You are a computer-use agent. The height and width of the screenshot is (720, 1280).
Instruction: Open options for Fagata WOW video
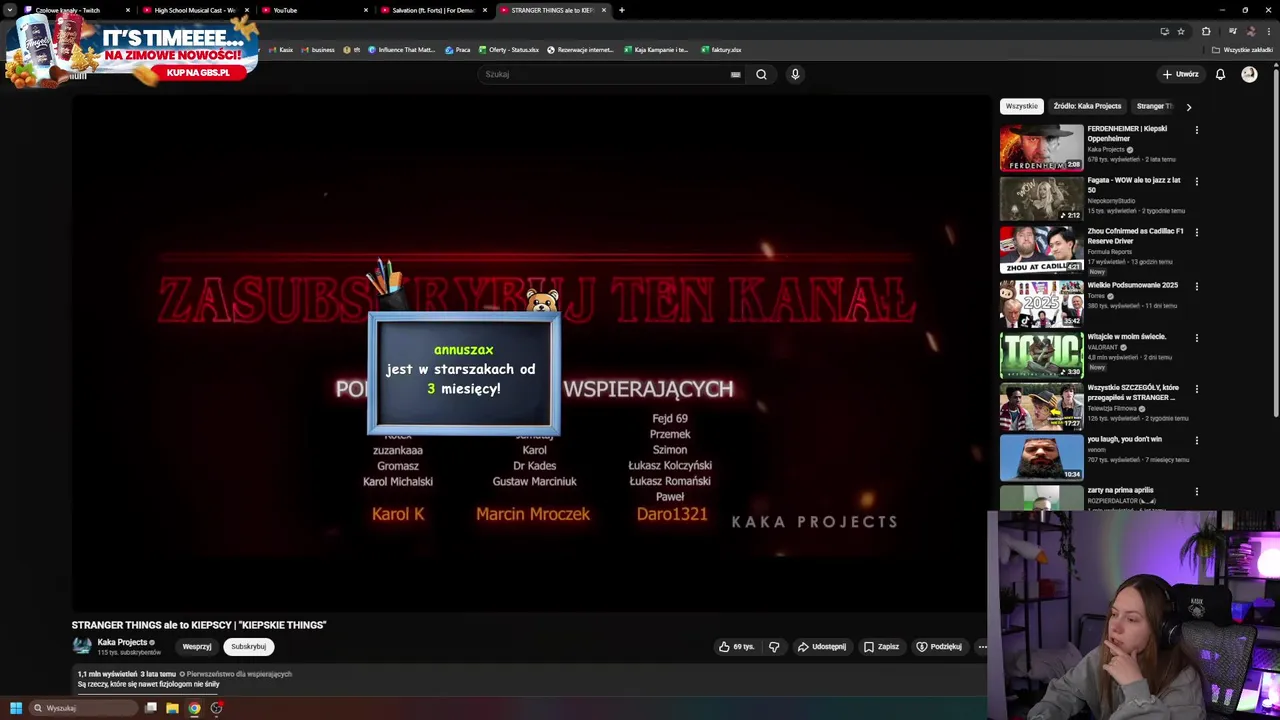click(x=1196, y=181)
